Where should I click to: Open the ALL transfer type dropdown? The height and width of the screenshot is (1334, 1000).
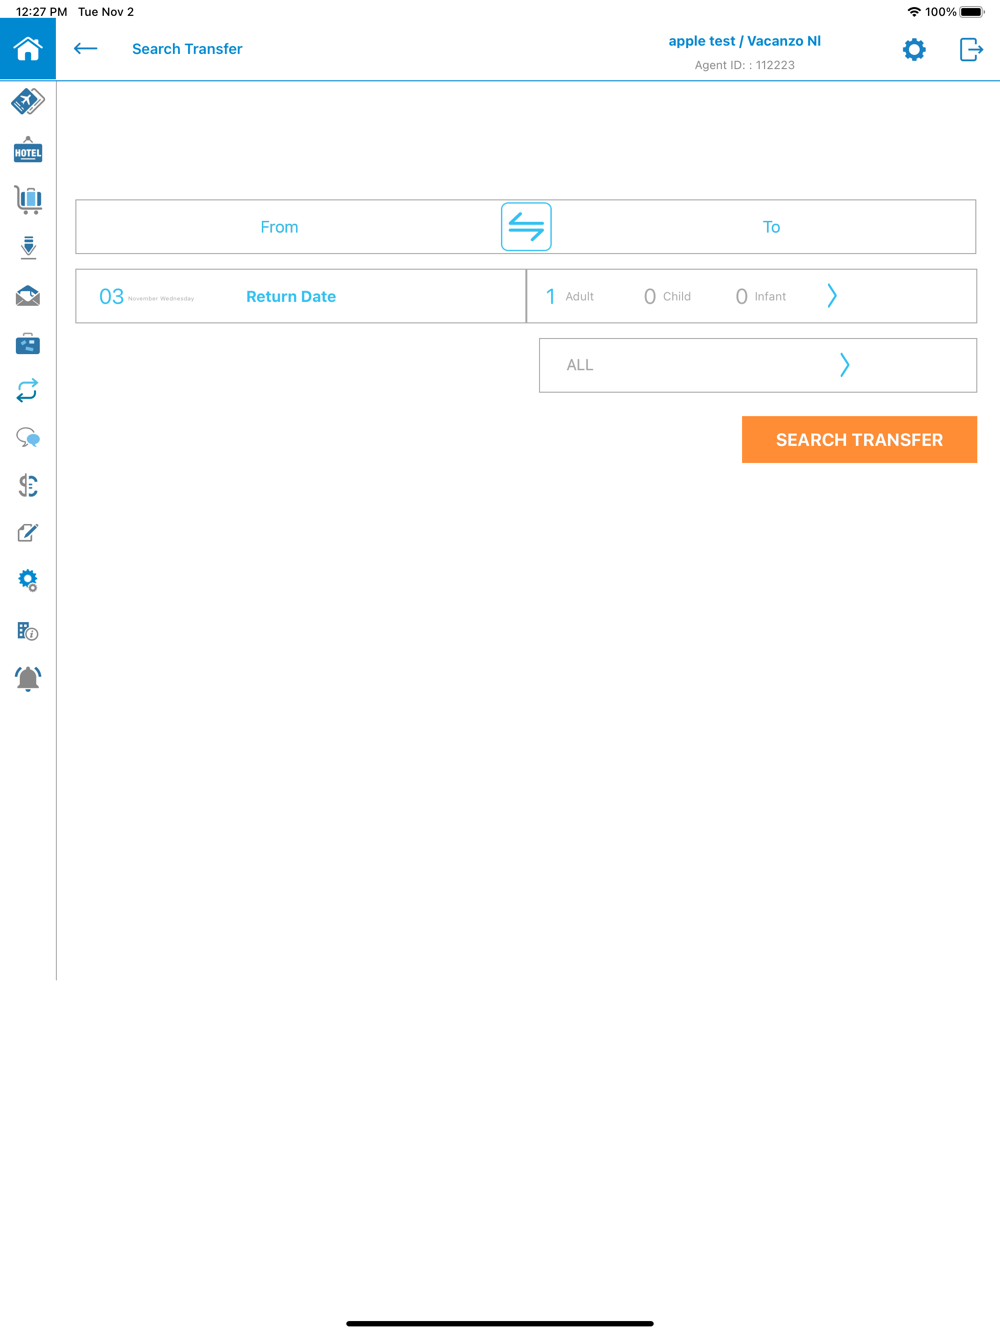[x=758, y=365]
